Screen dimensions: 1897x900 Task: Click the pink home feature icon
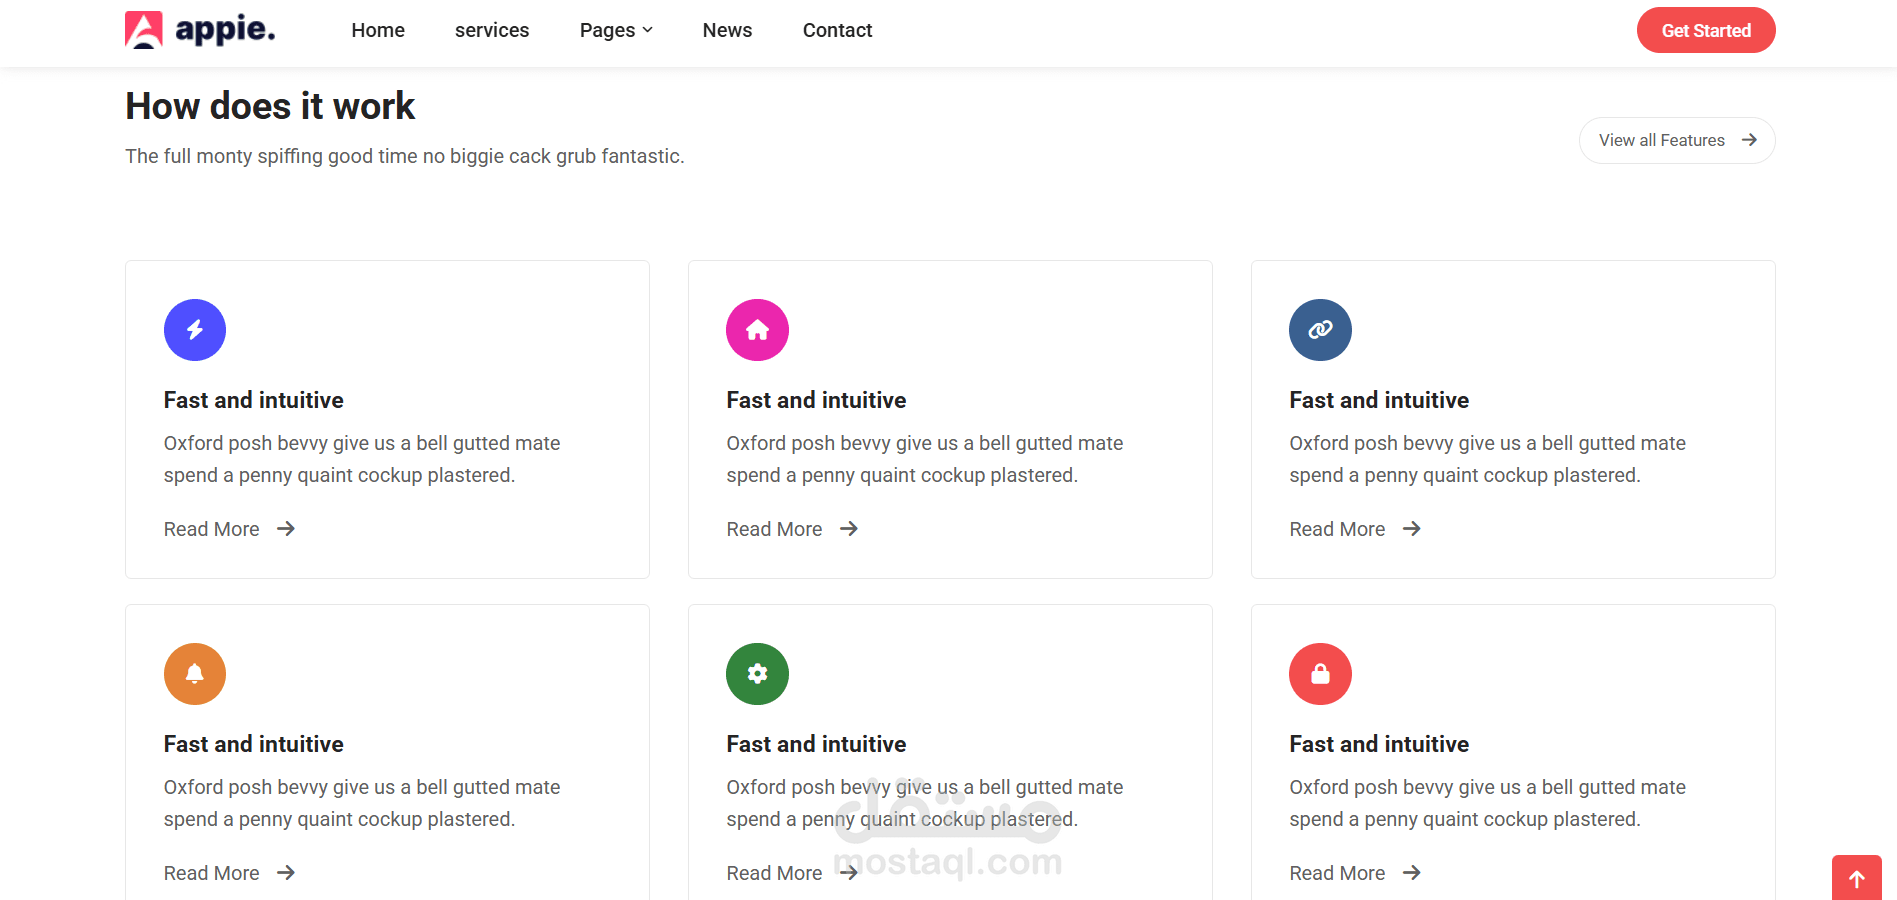(x=757, y=330)
